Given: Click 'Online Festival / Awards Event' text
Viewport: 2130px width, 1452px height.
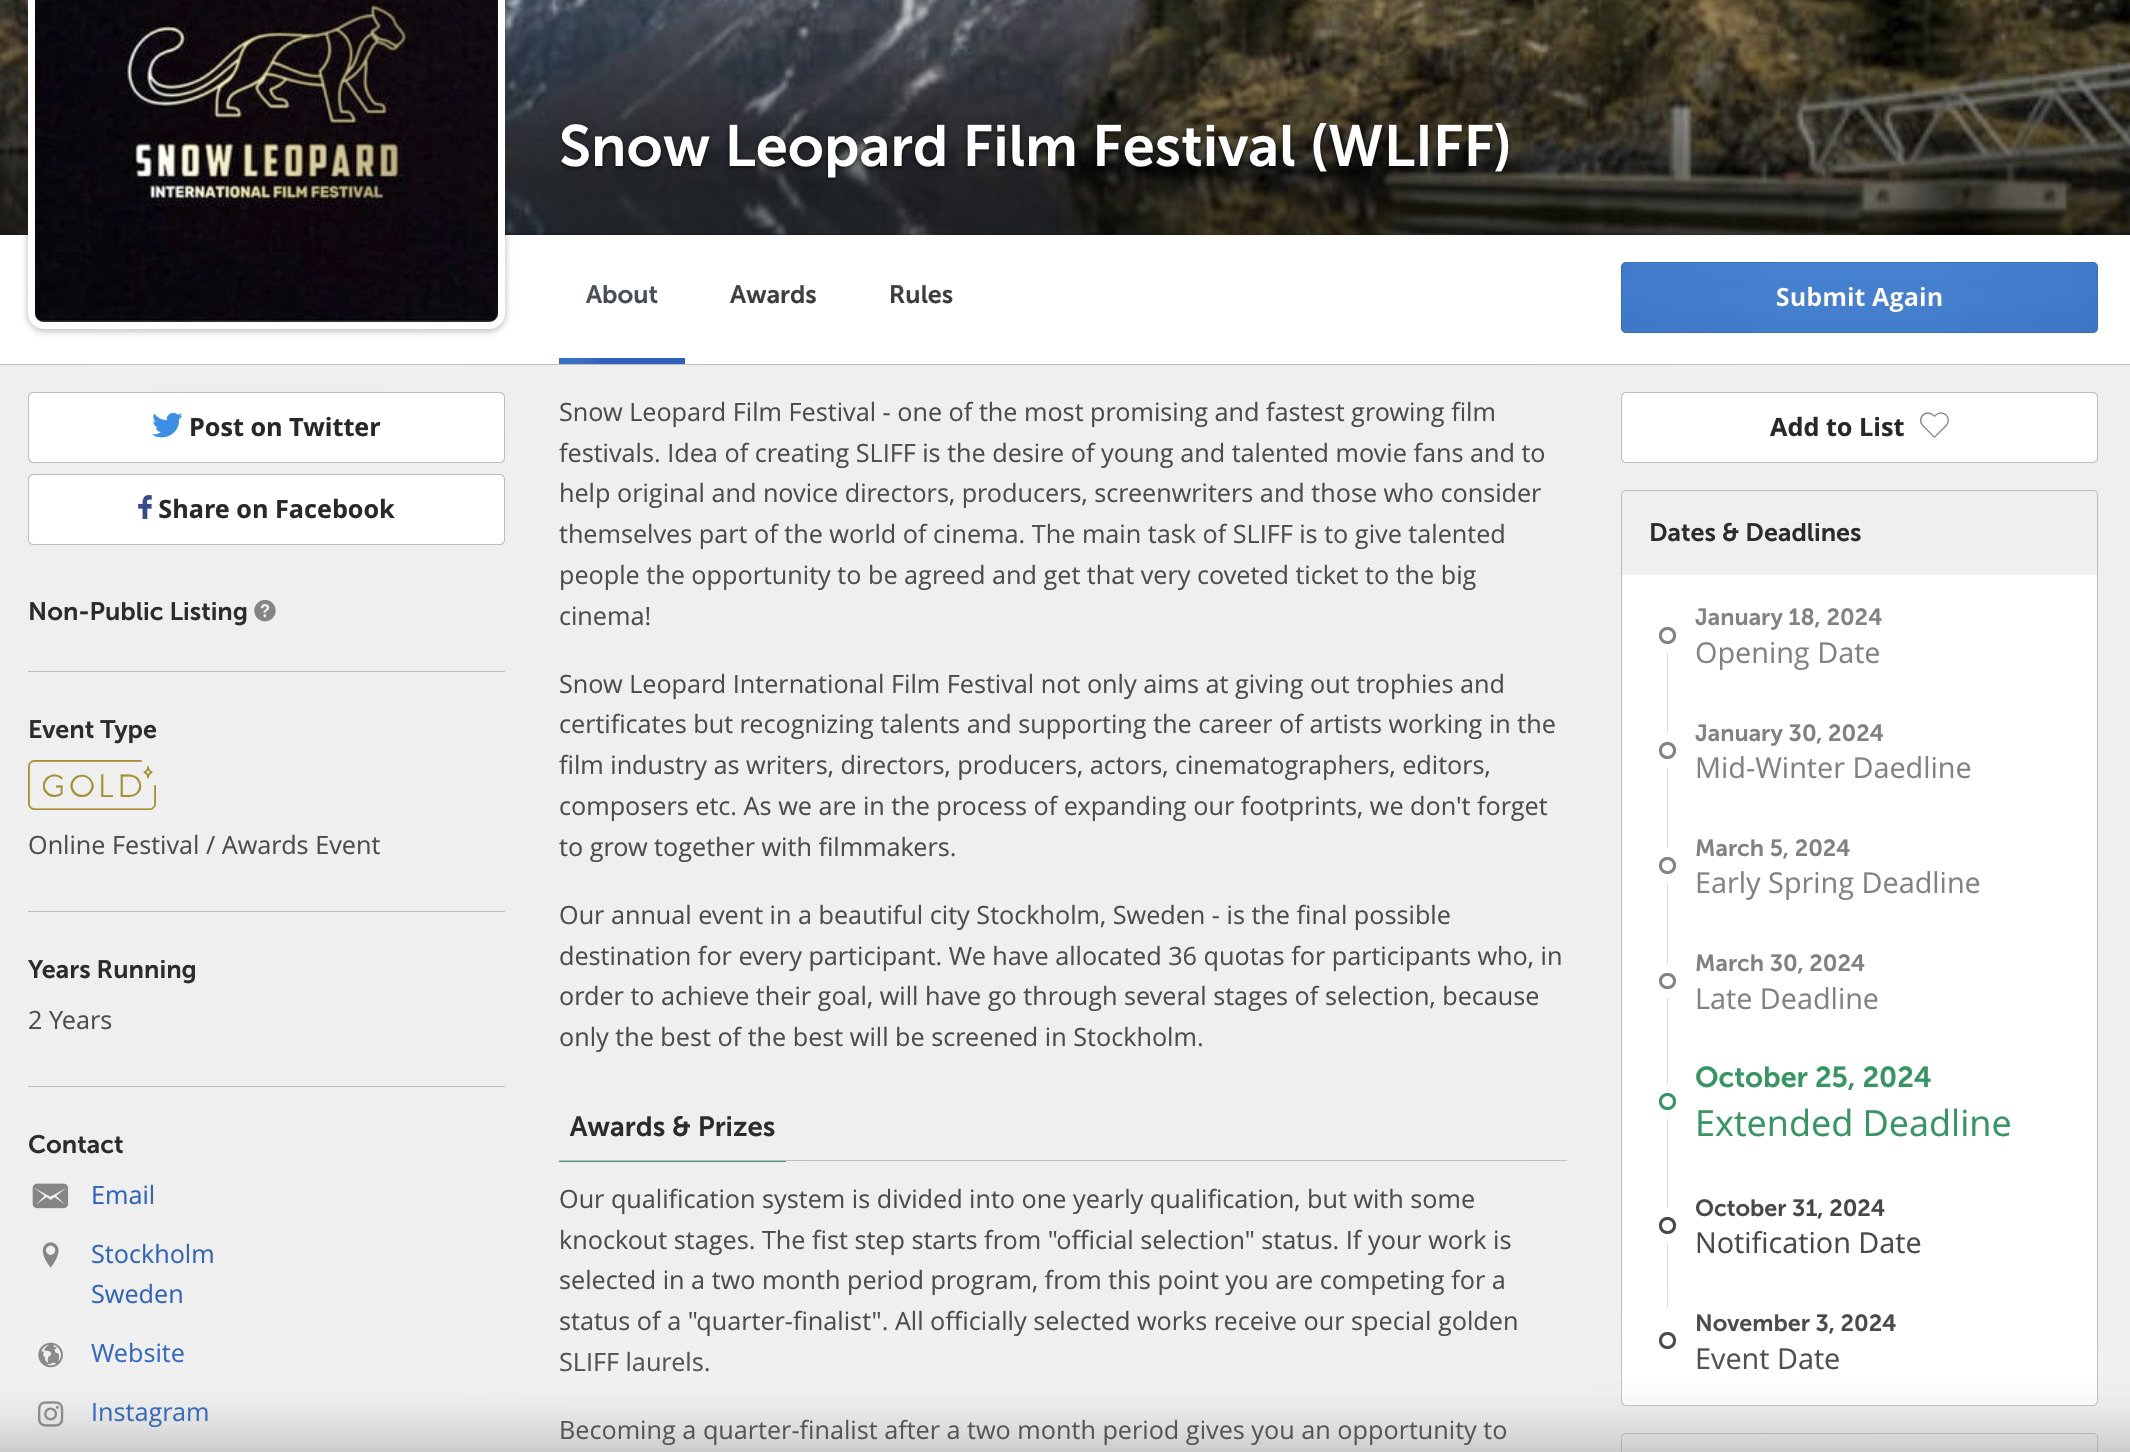Looking at the screenshot, I should click(x=204, y=845).
